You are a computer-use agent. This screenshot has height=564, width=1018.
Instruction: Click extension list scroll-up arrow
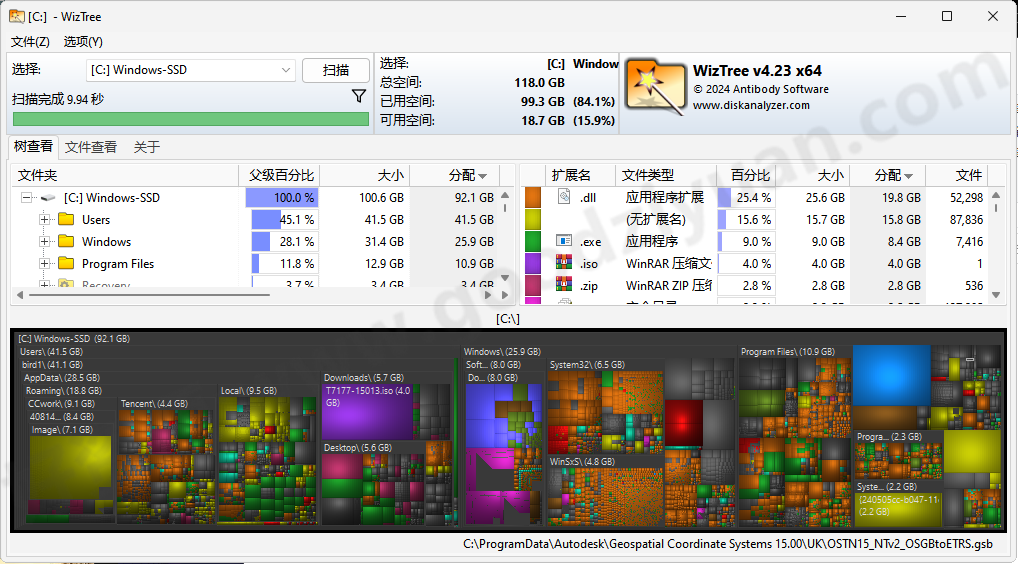(997, 195)
